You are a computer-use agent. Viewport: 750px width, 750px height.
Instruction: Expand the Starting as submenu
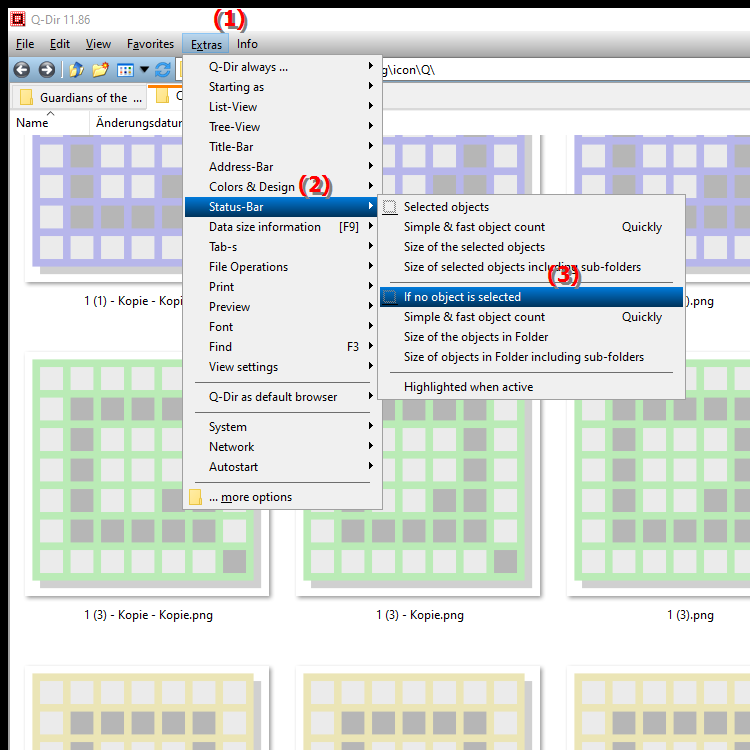[282, 87]
